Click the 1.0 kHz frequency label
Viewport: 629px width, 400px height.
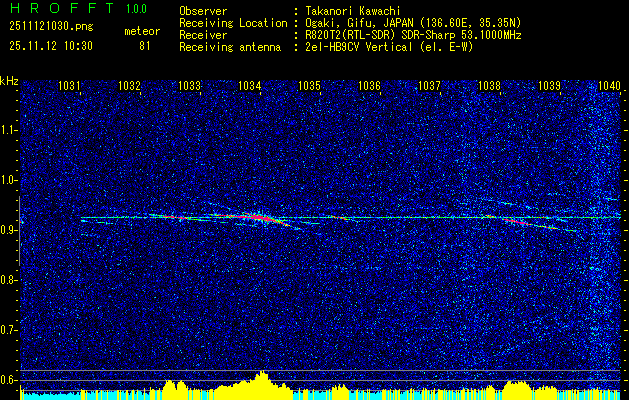coord(9,180)
